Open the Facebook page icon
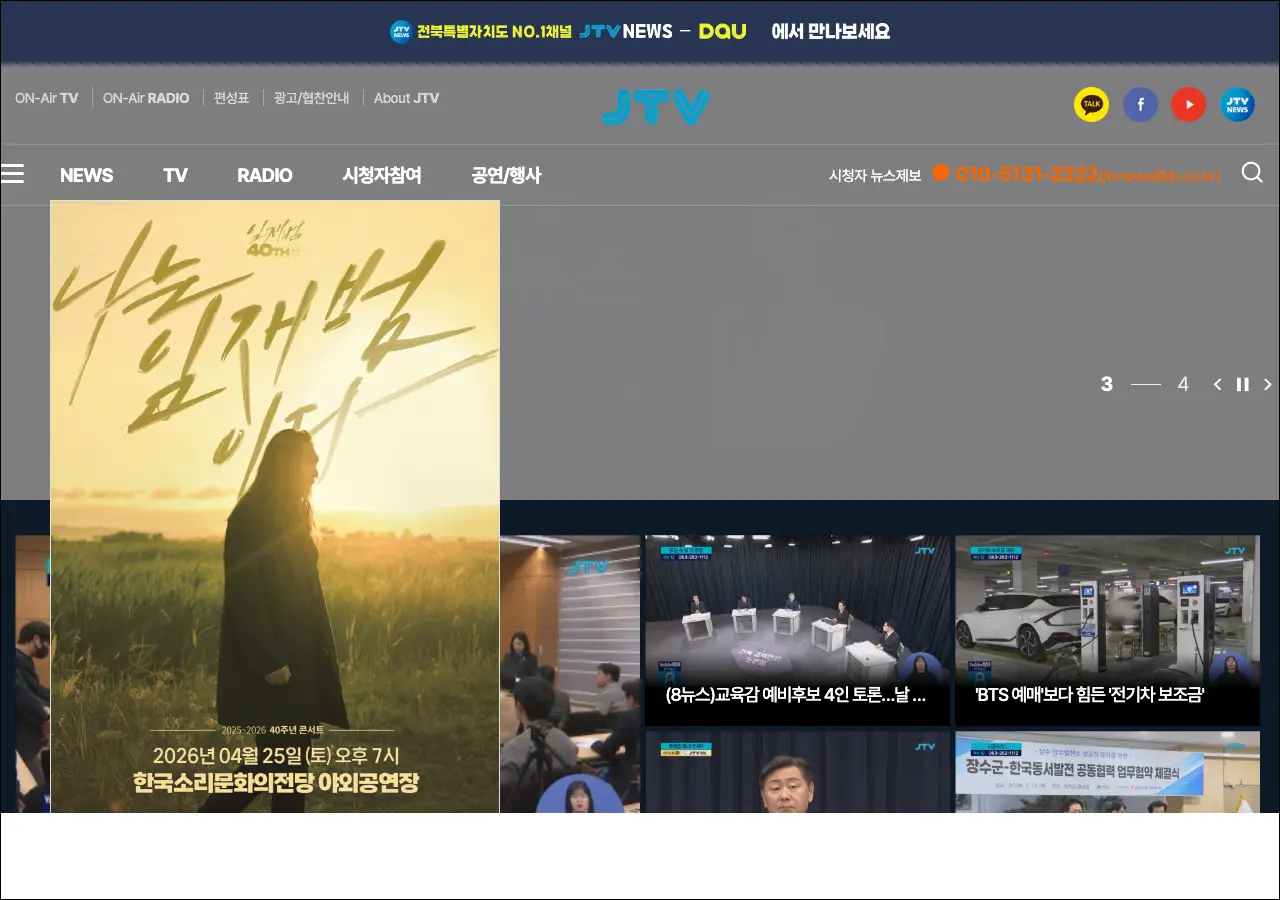The width and height of the screenshot is (1280, 900). (x=1140, y=104)
